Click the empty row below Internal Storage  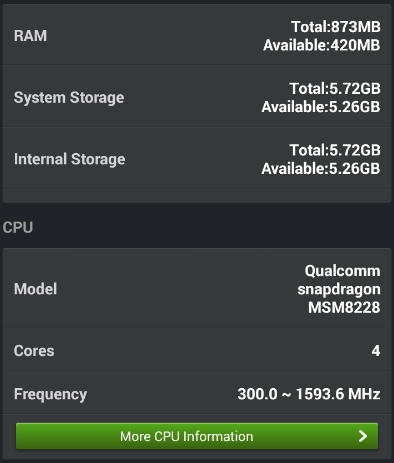tap(197, 196)
